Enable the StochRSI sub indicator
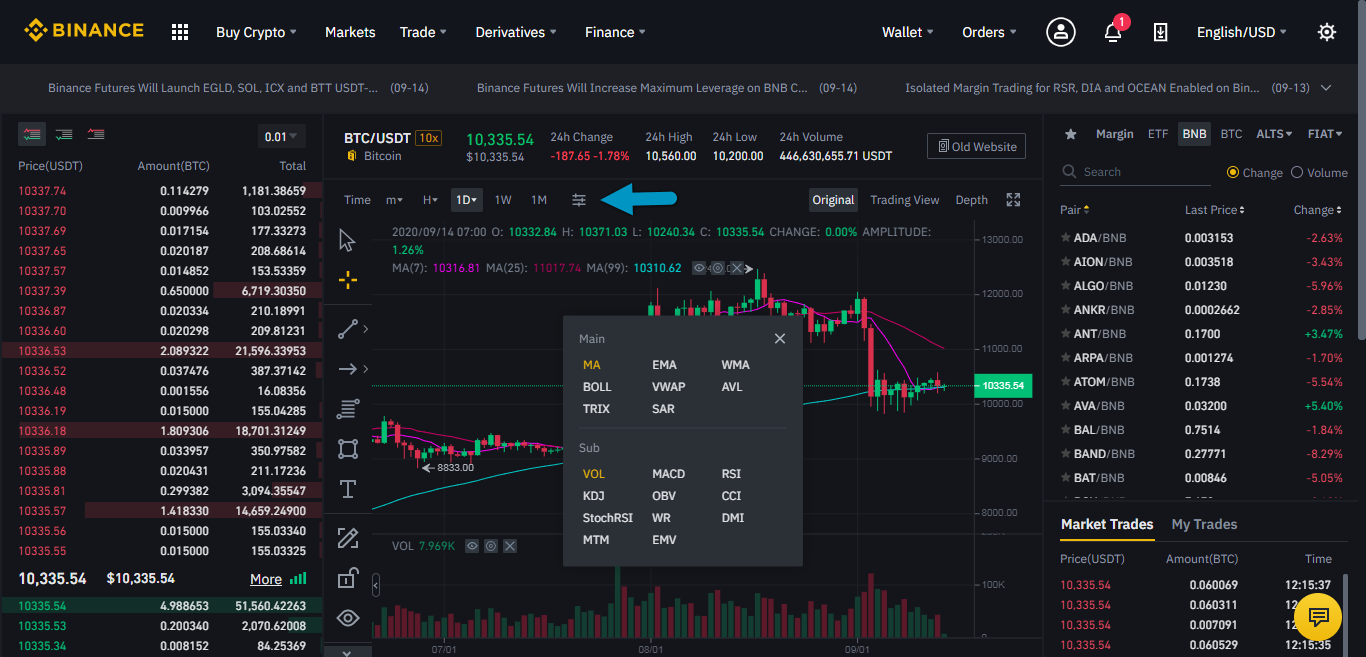This screenshot has height=657, width=1366. point(608,518)
